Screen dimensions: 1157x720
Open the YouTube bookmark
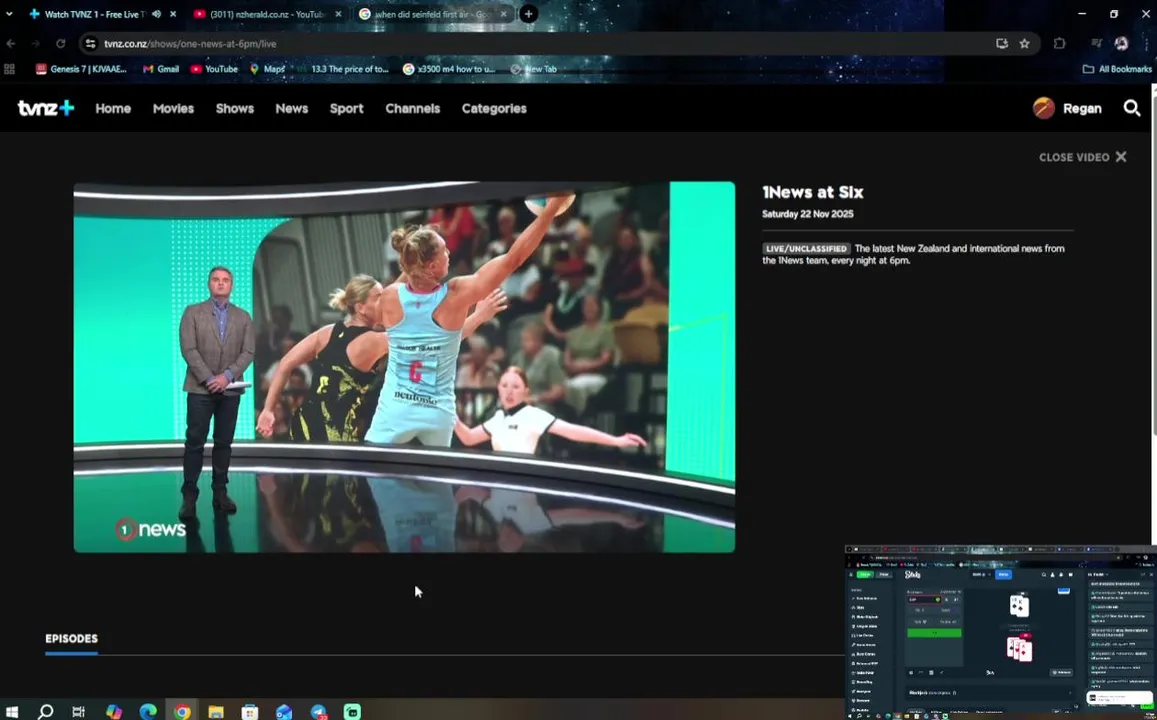214,69
